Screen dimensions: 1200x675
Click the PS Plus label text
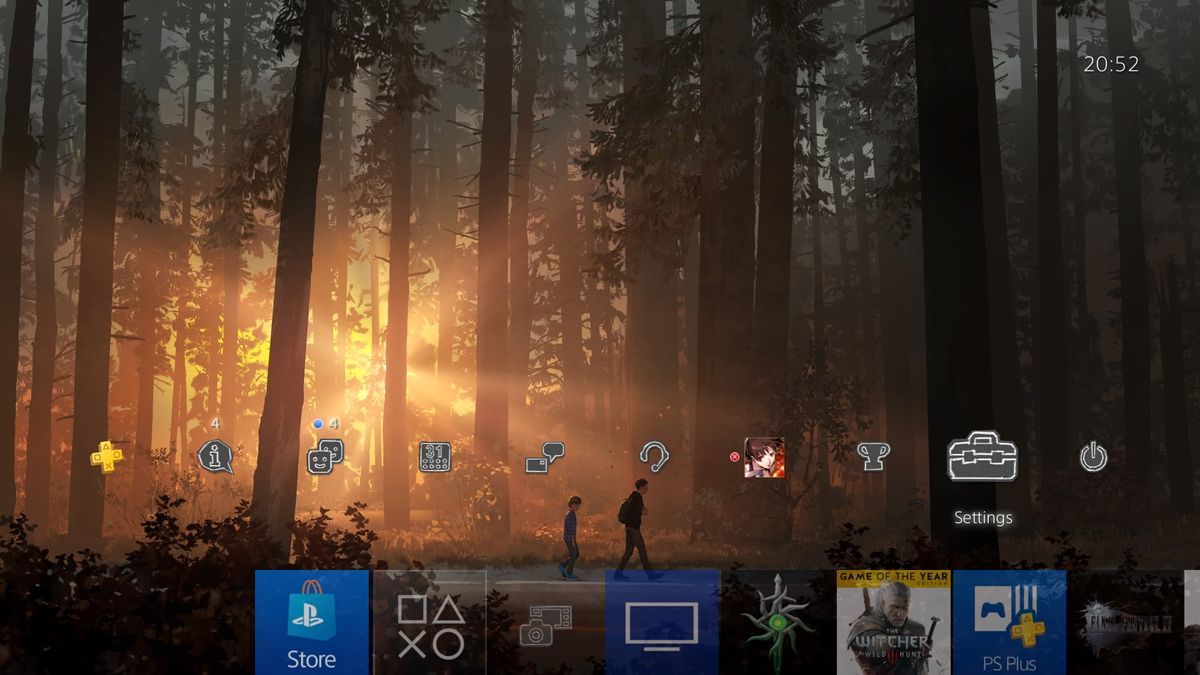pos(1009,664)
